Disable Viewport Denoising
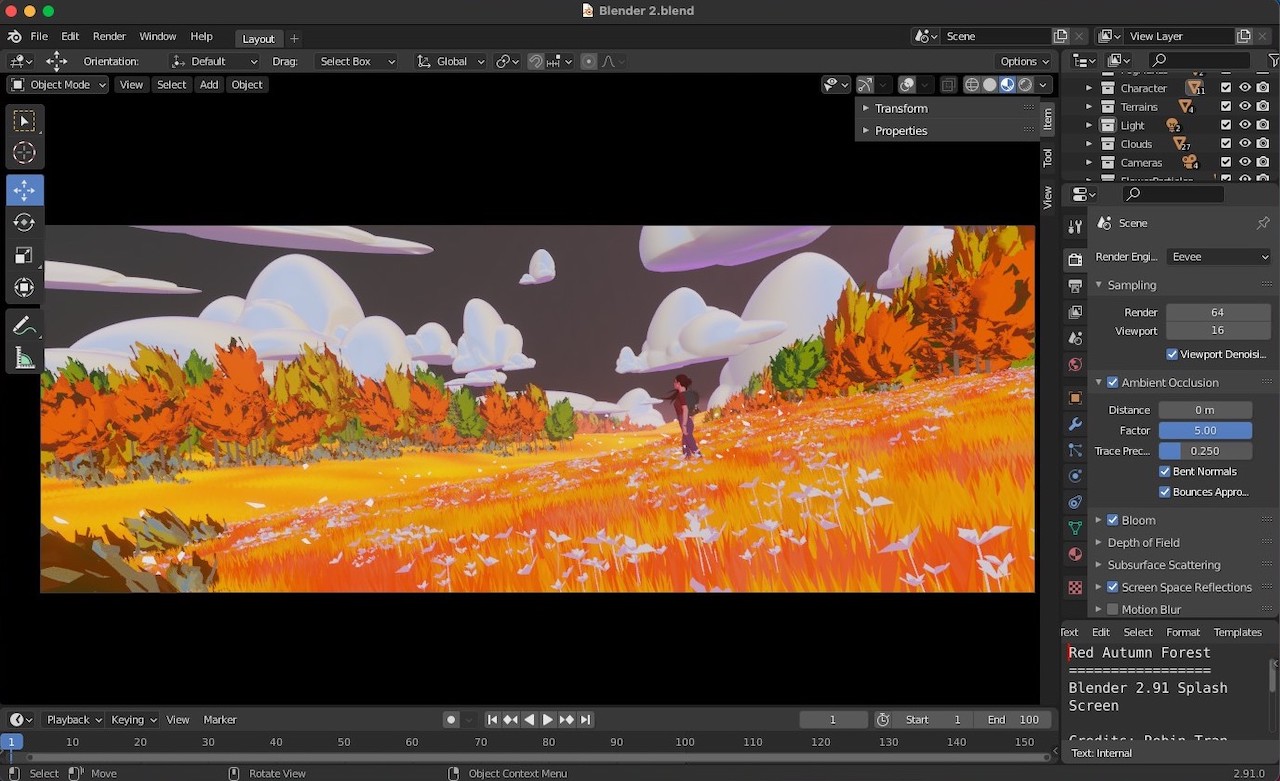This screenshot has height=781, width=1280. [x=1172, y=354]
